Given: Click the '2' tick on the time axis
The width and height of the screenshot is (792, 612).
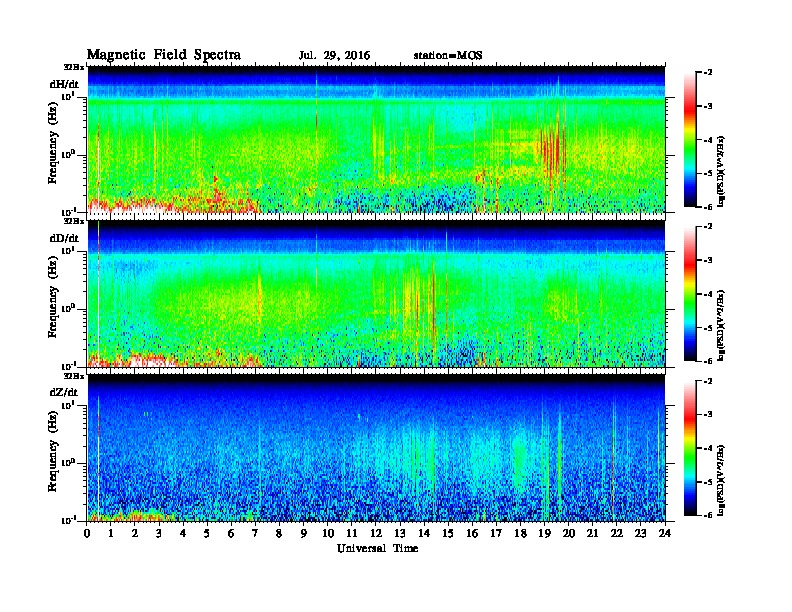Looking at the screenshot, I should [135, 533].
